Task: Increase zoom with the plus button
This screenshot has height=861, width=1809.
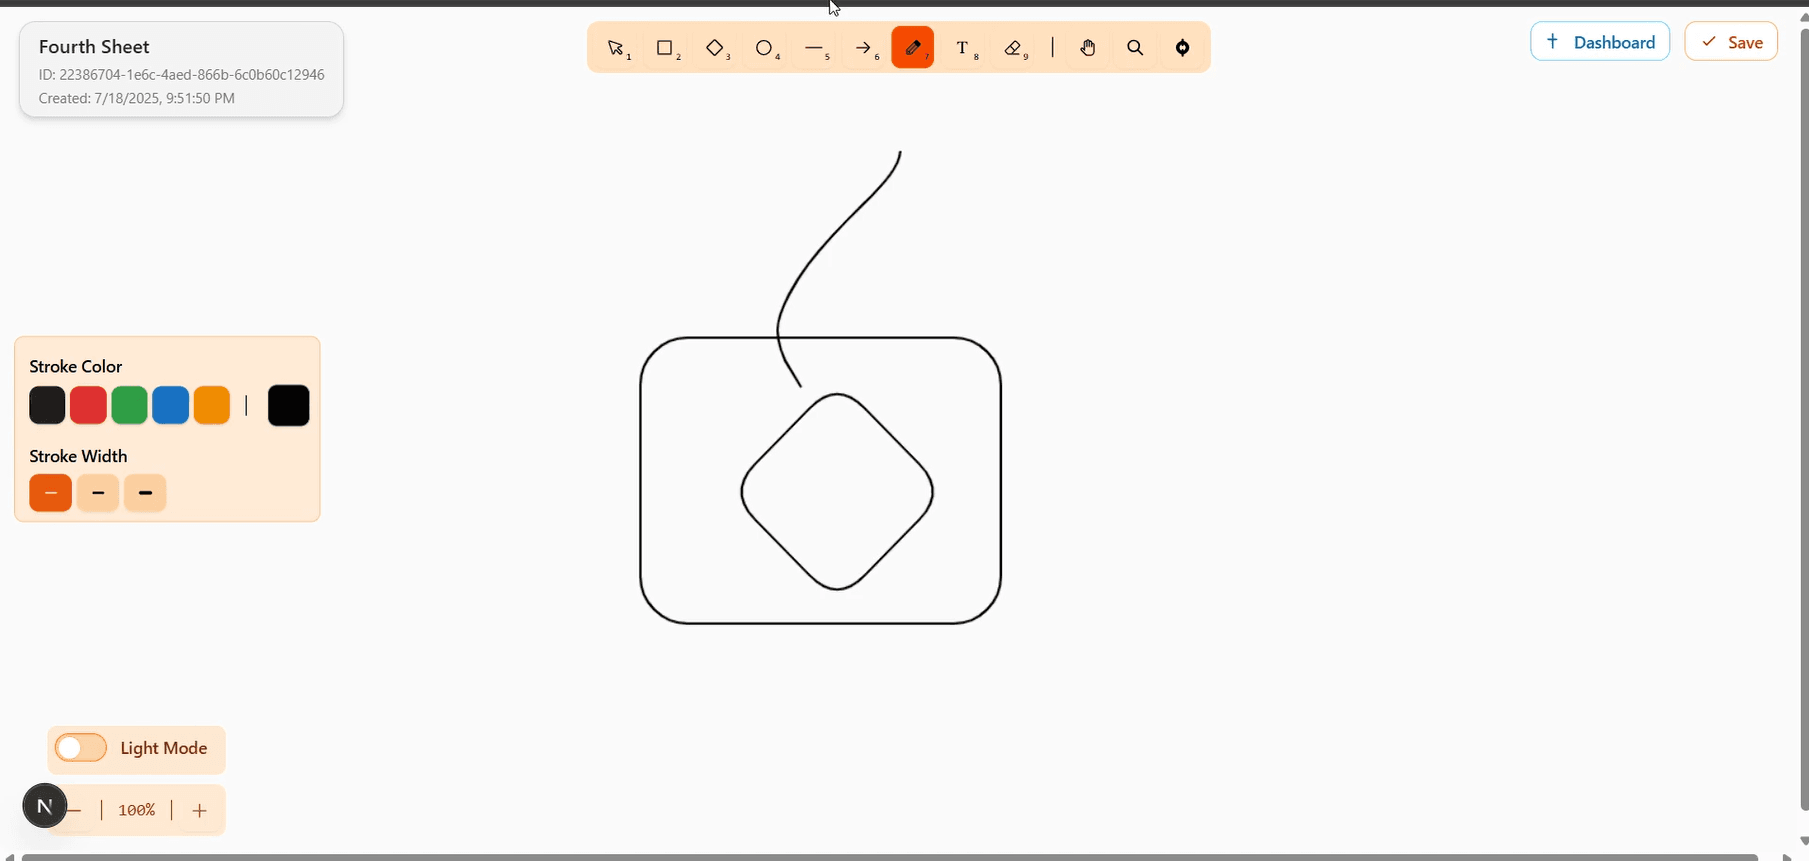Action: [x=199, y=810]
